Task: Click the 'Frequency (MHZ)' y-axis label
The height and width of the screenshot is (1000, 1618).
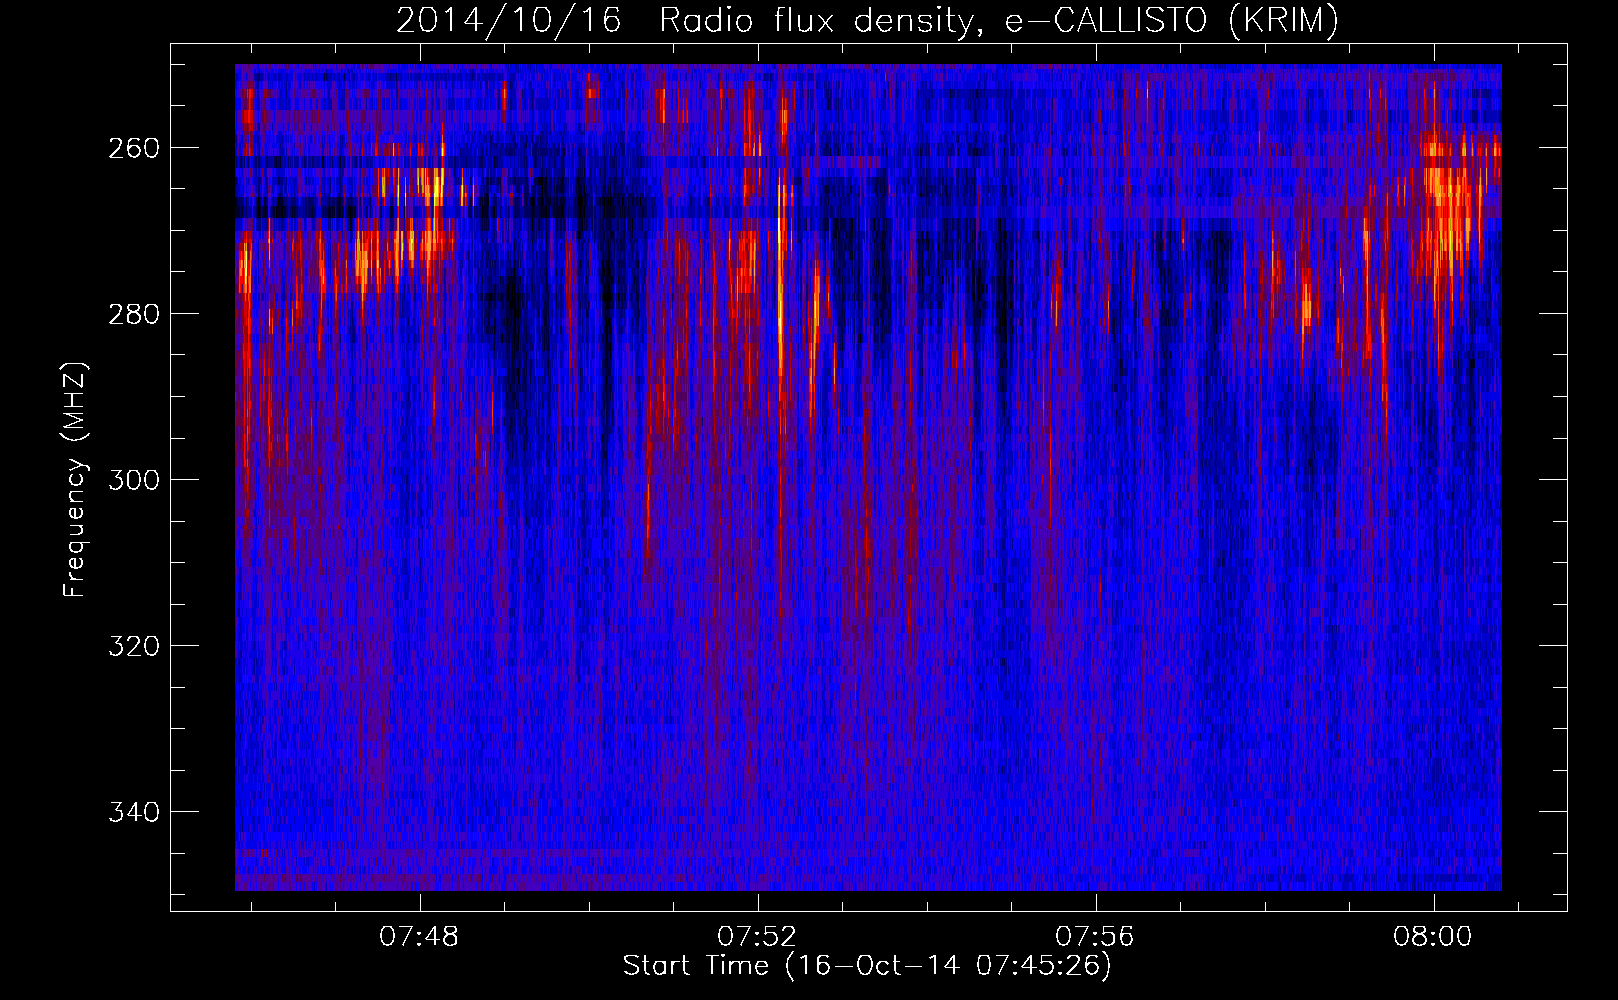Action: [76, 480]
